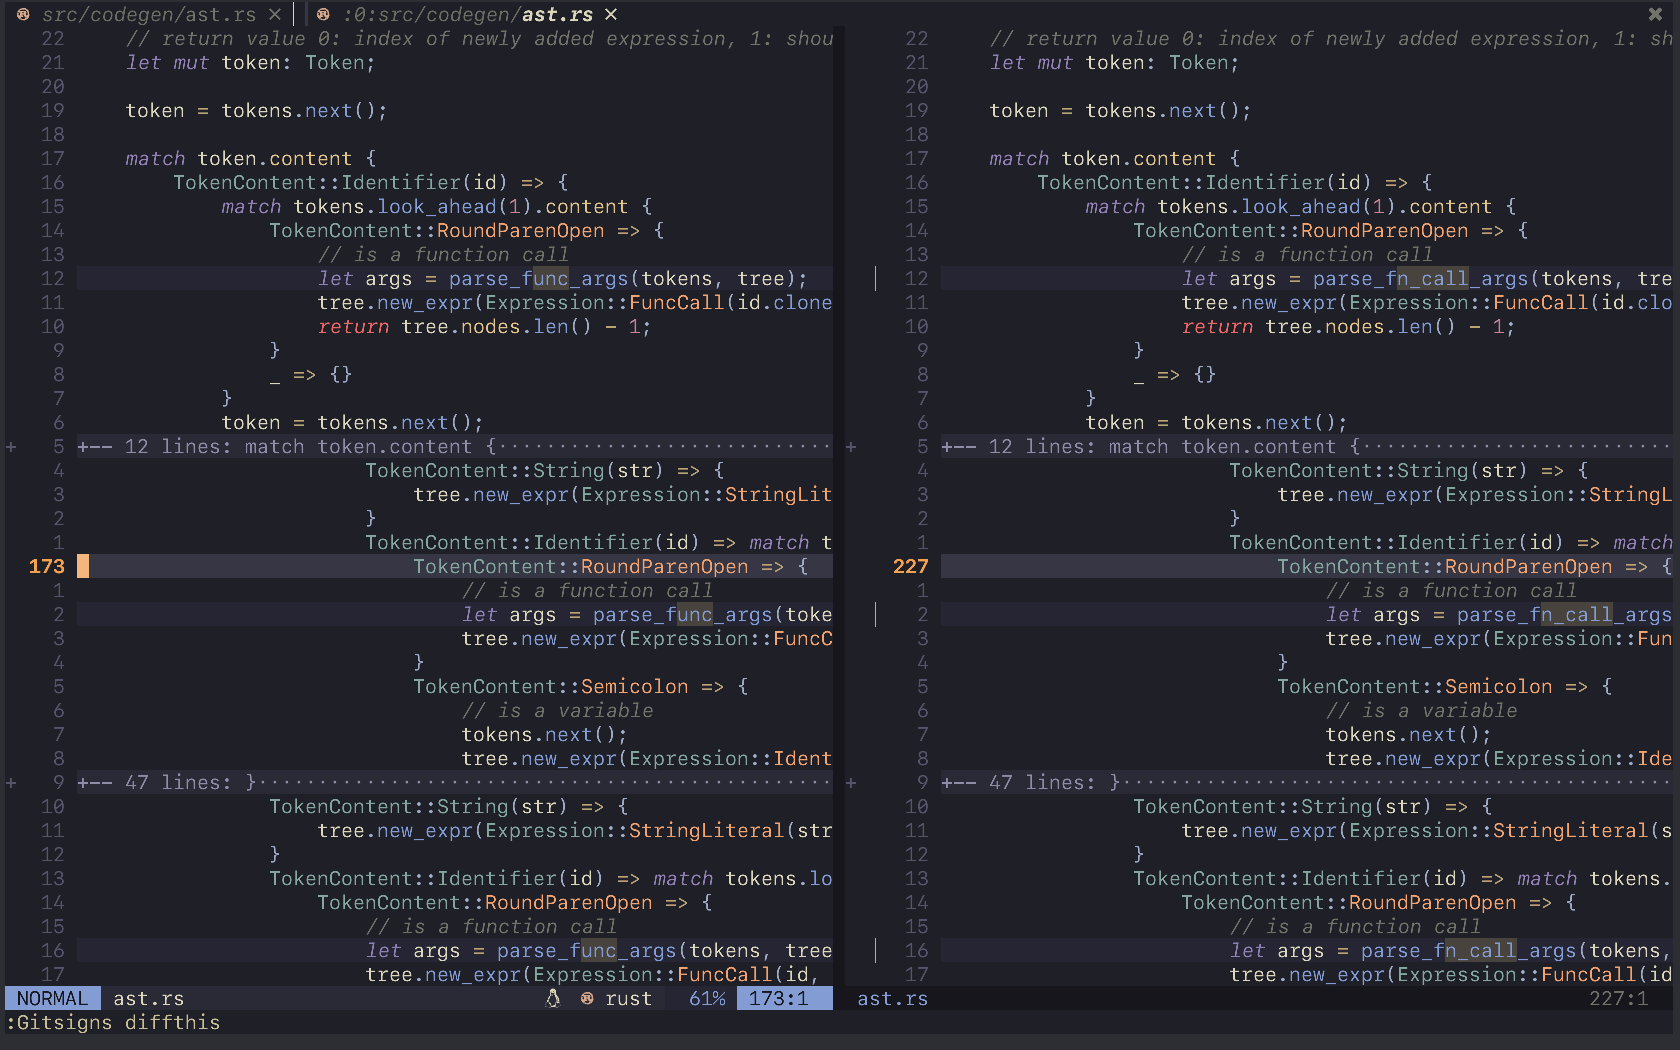Image resolution: width=1680 pixels, height=1050 pixels.
Task: Click parse_fn_call_args on right pane relative line 12
Action: (x=1421, y=278)
